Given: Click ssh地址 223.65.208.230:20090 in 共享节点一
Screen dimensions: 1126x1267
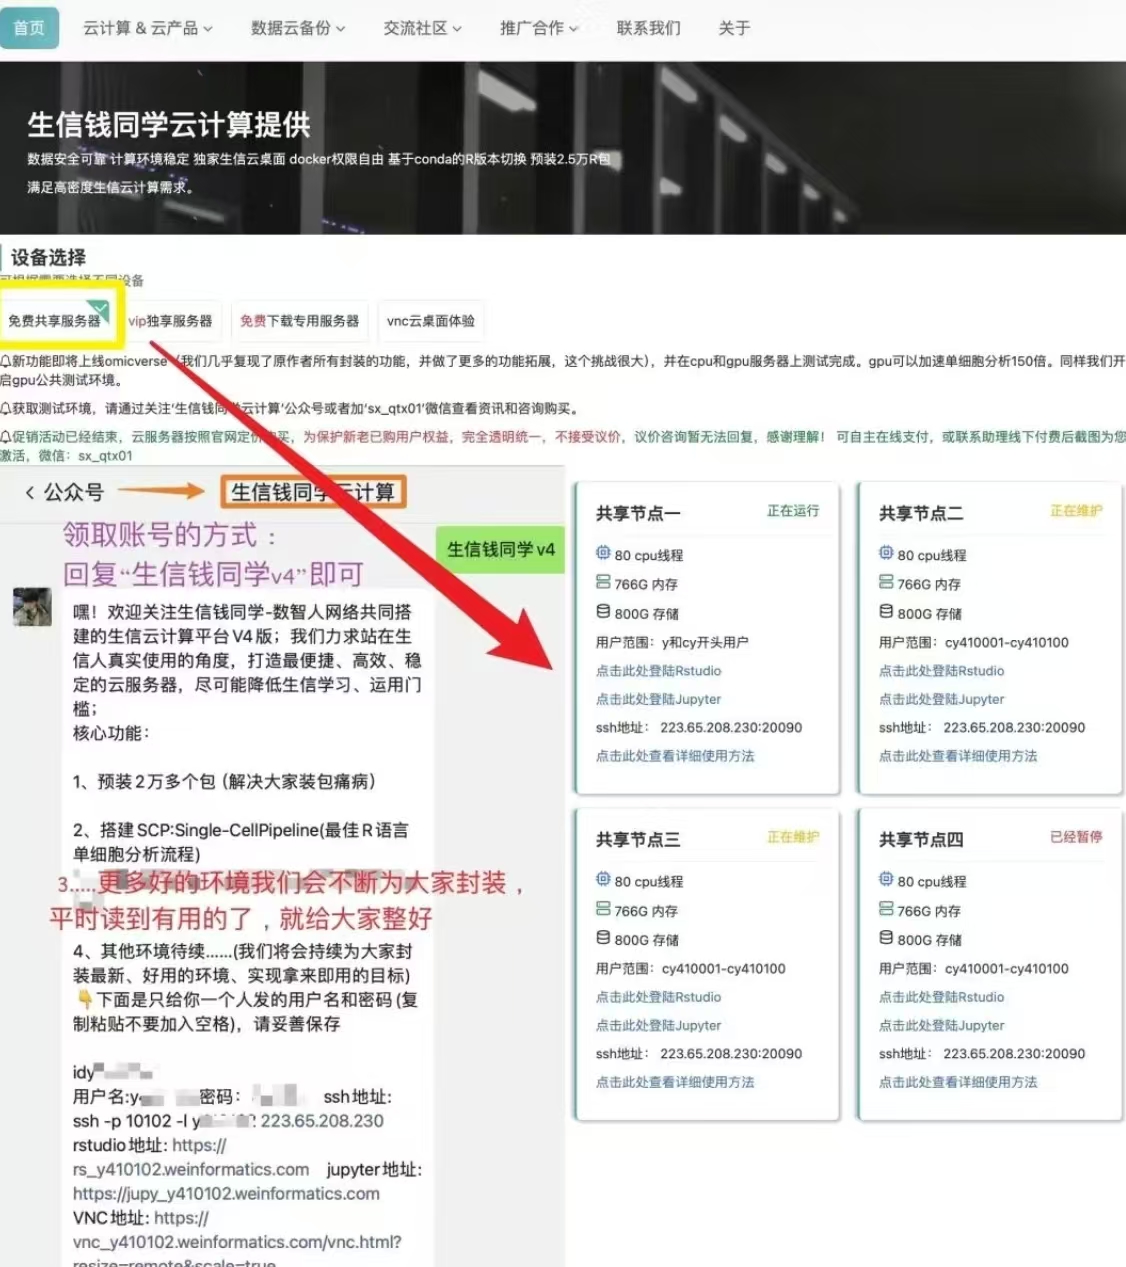Looking at the screenshot, I should 699,728.
